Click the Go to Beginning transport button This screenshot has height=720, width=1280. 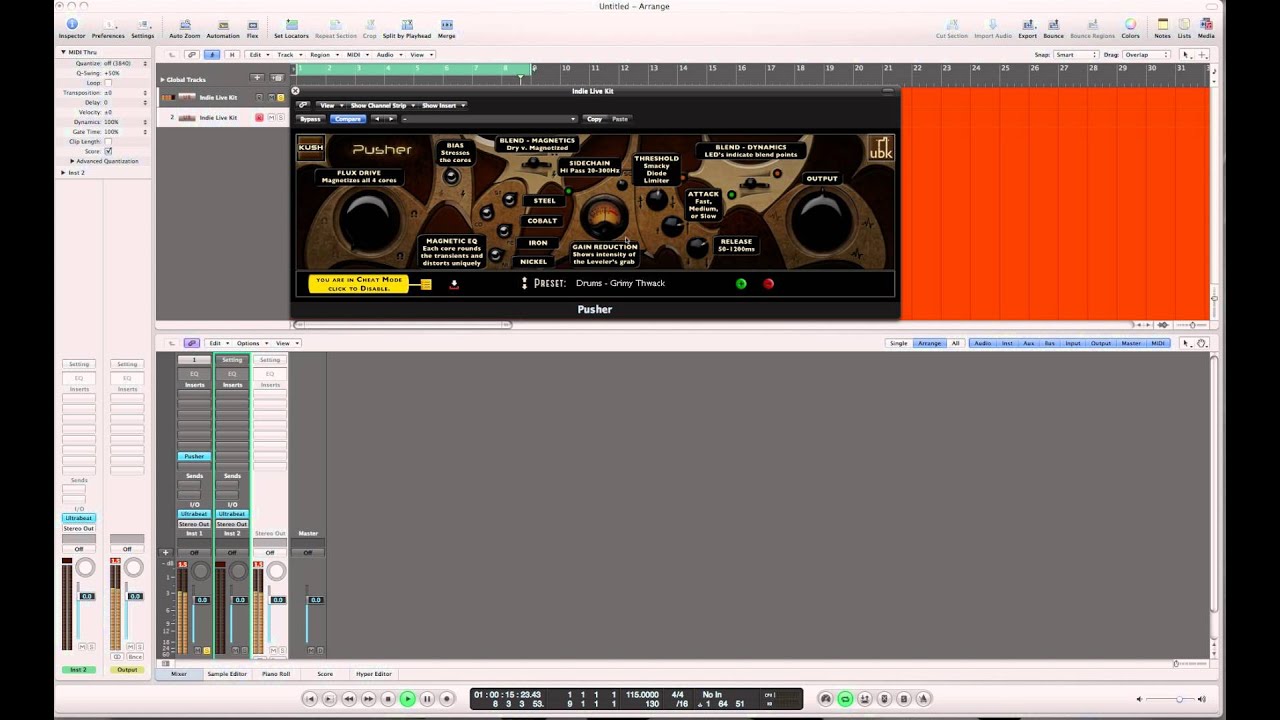point(310,699)
